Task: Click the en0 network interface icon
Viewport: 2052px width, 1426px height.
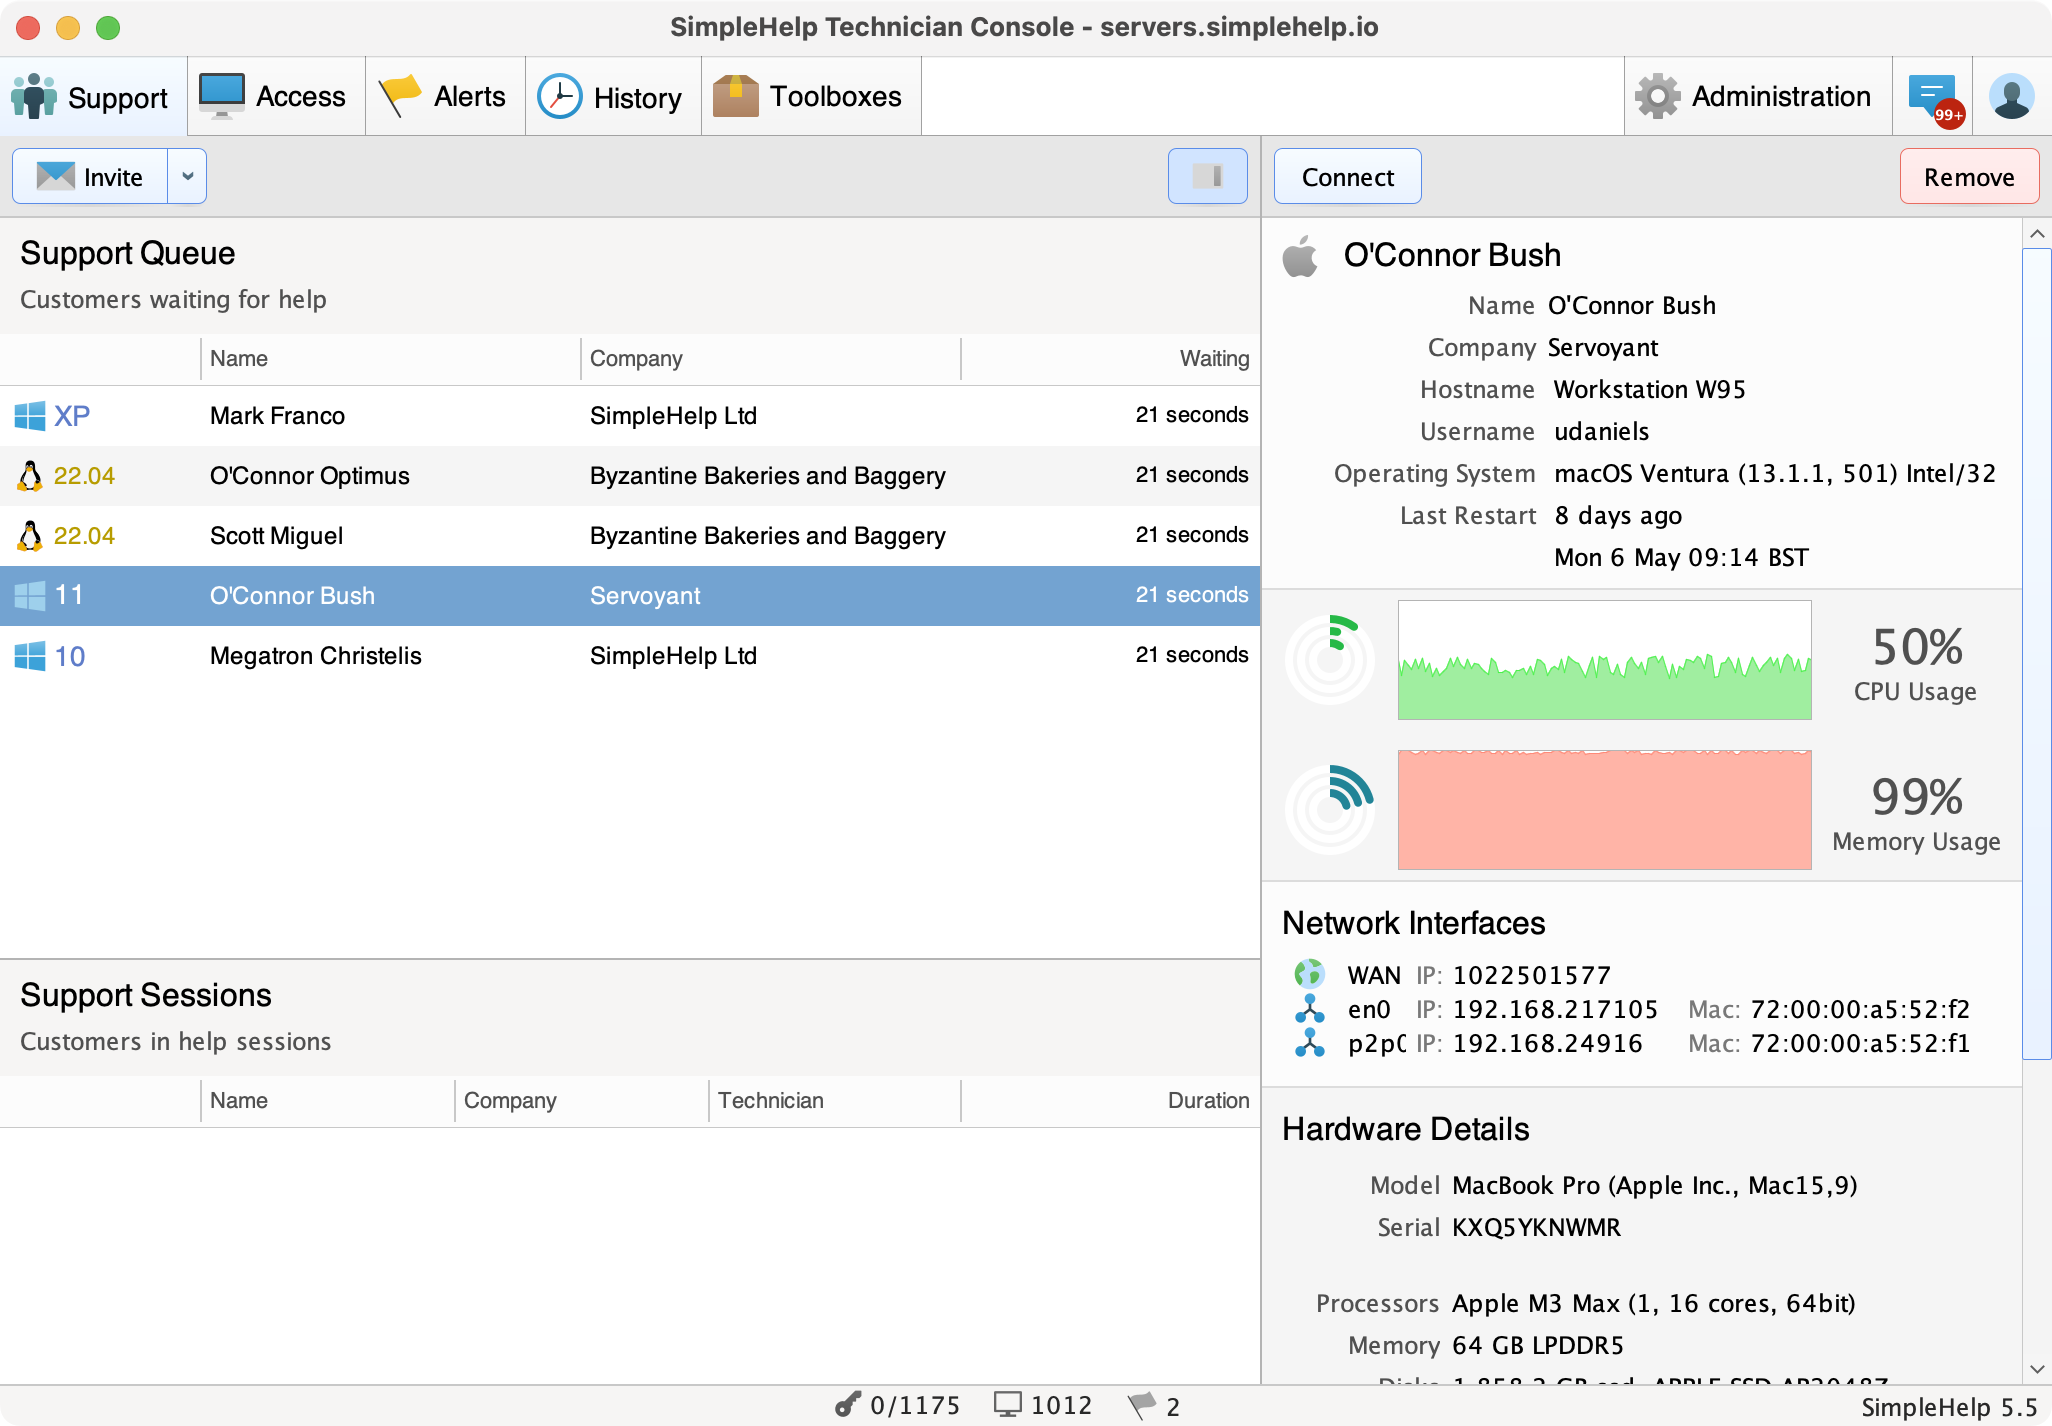Action: (1309, 1008)
